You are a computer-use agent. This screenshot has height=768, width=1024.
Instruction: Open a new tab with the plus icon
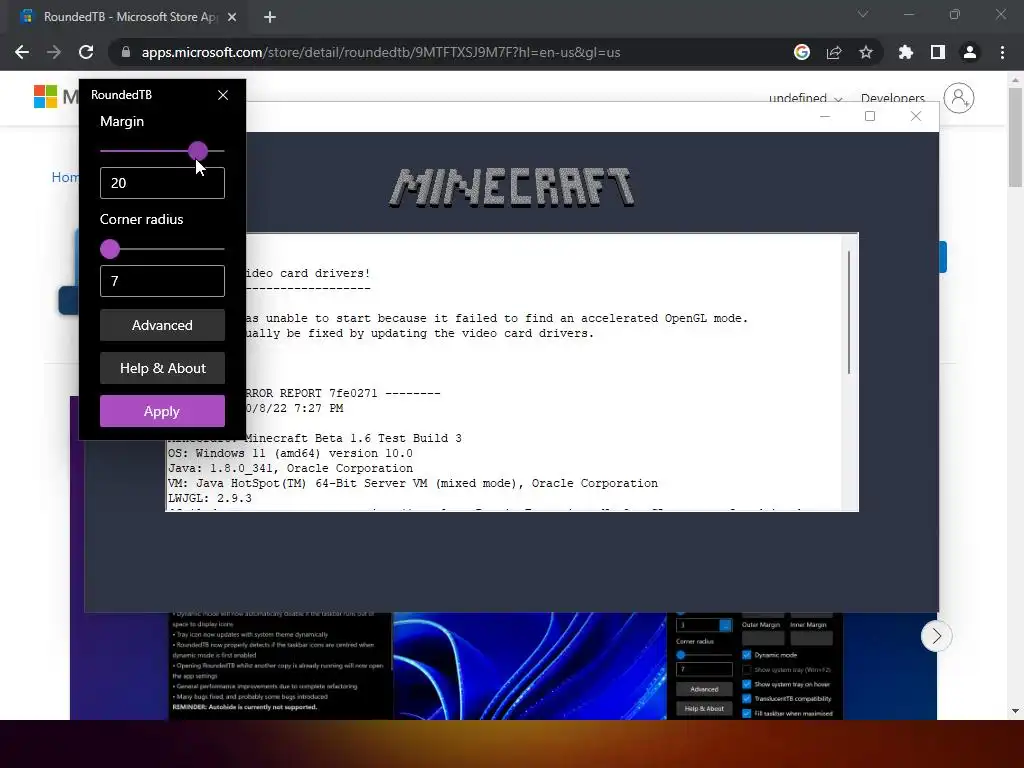270,17
